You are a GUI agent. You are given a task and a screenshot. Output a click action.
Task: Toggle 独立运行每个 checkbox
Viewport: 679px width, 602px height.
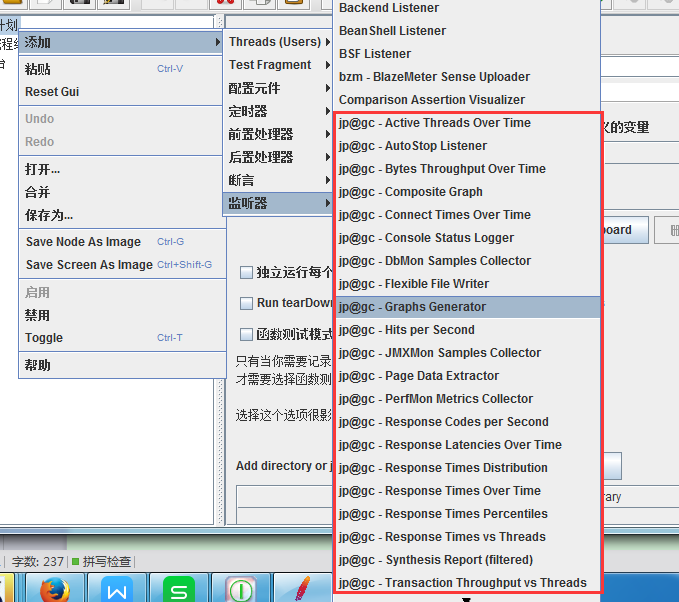(246, 272)
